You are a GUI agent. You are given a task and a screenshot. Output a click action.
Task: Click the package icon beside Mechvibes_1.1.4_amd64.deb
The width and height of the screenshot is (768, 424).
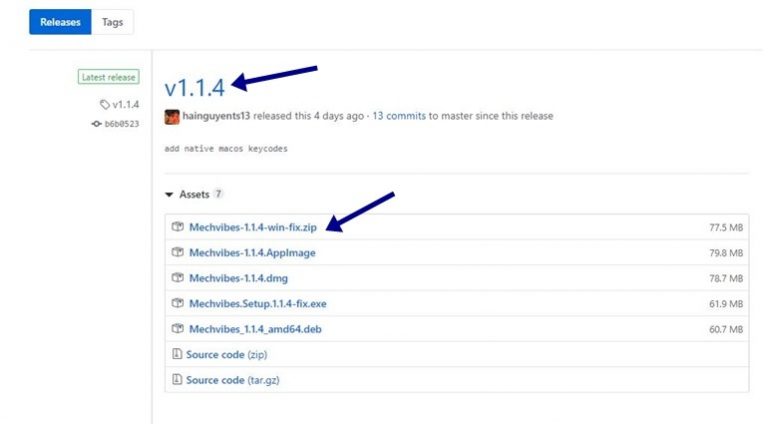click(x=178, y=329)
